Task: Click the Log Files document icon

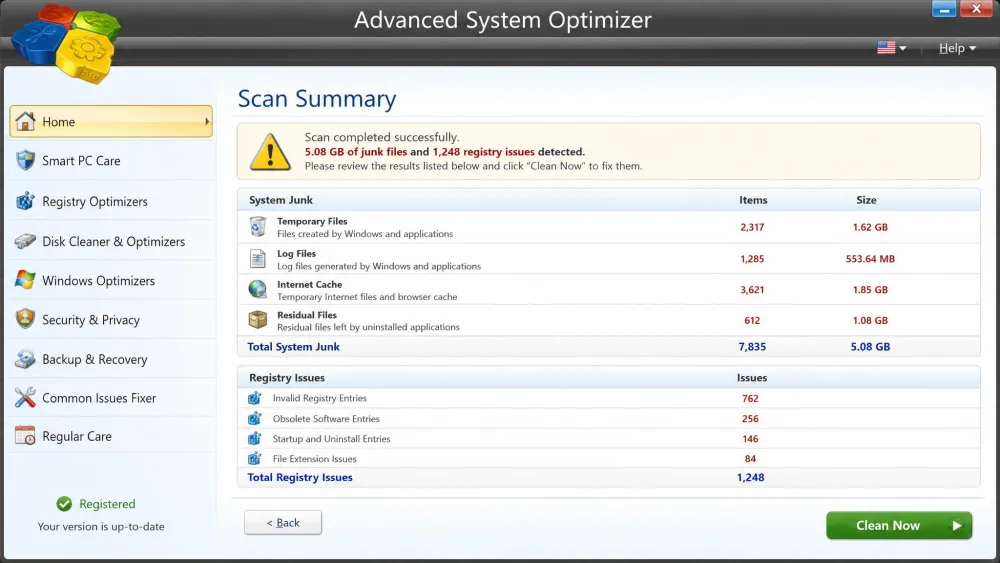Action: (258, 258)
